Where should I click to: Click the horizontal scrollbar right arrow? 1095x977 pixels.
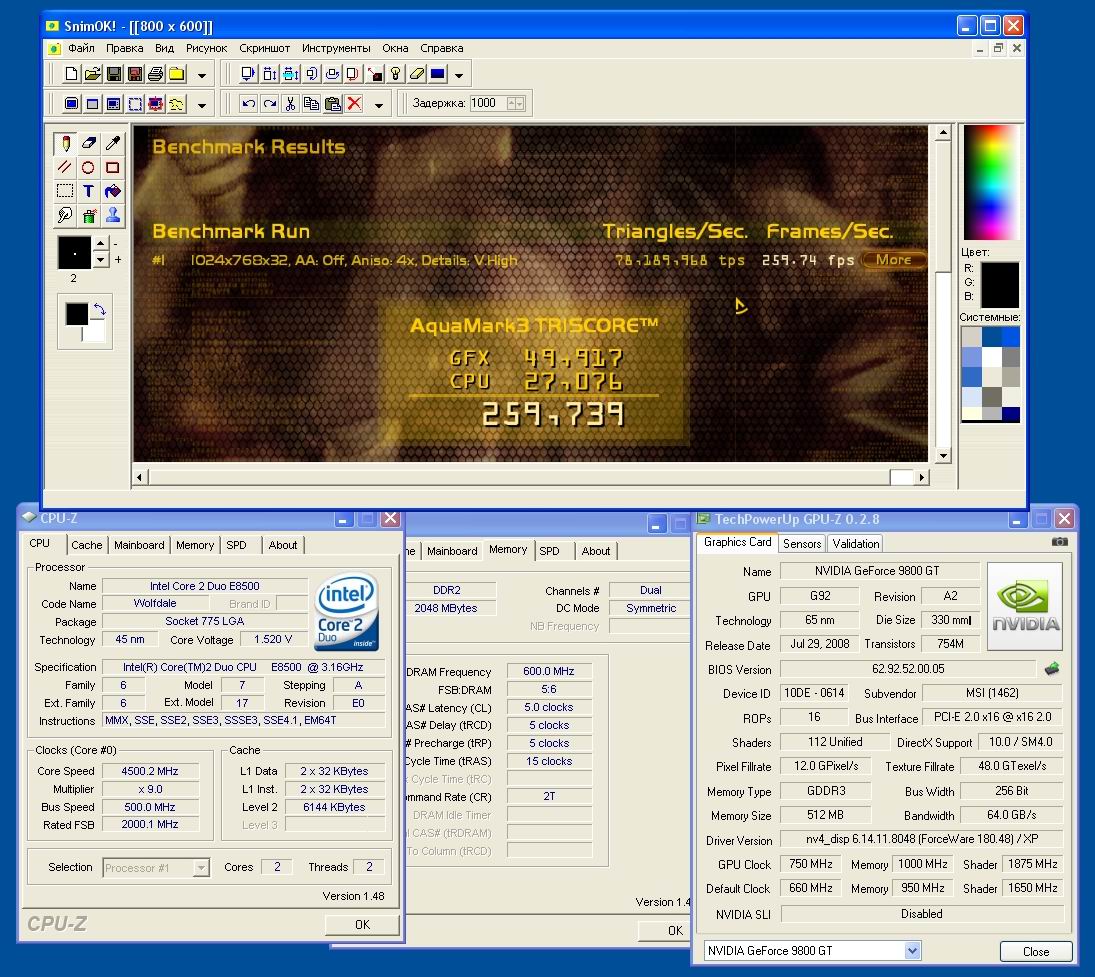(922, 478)
